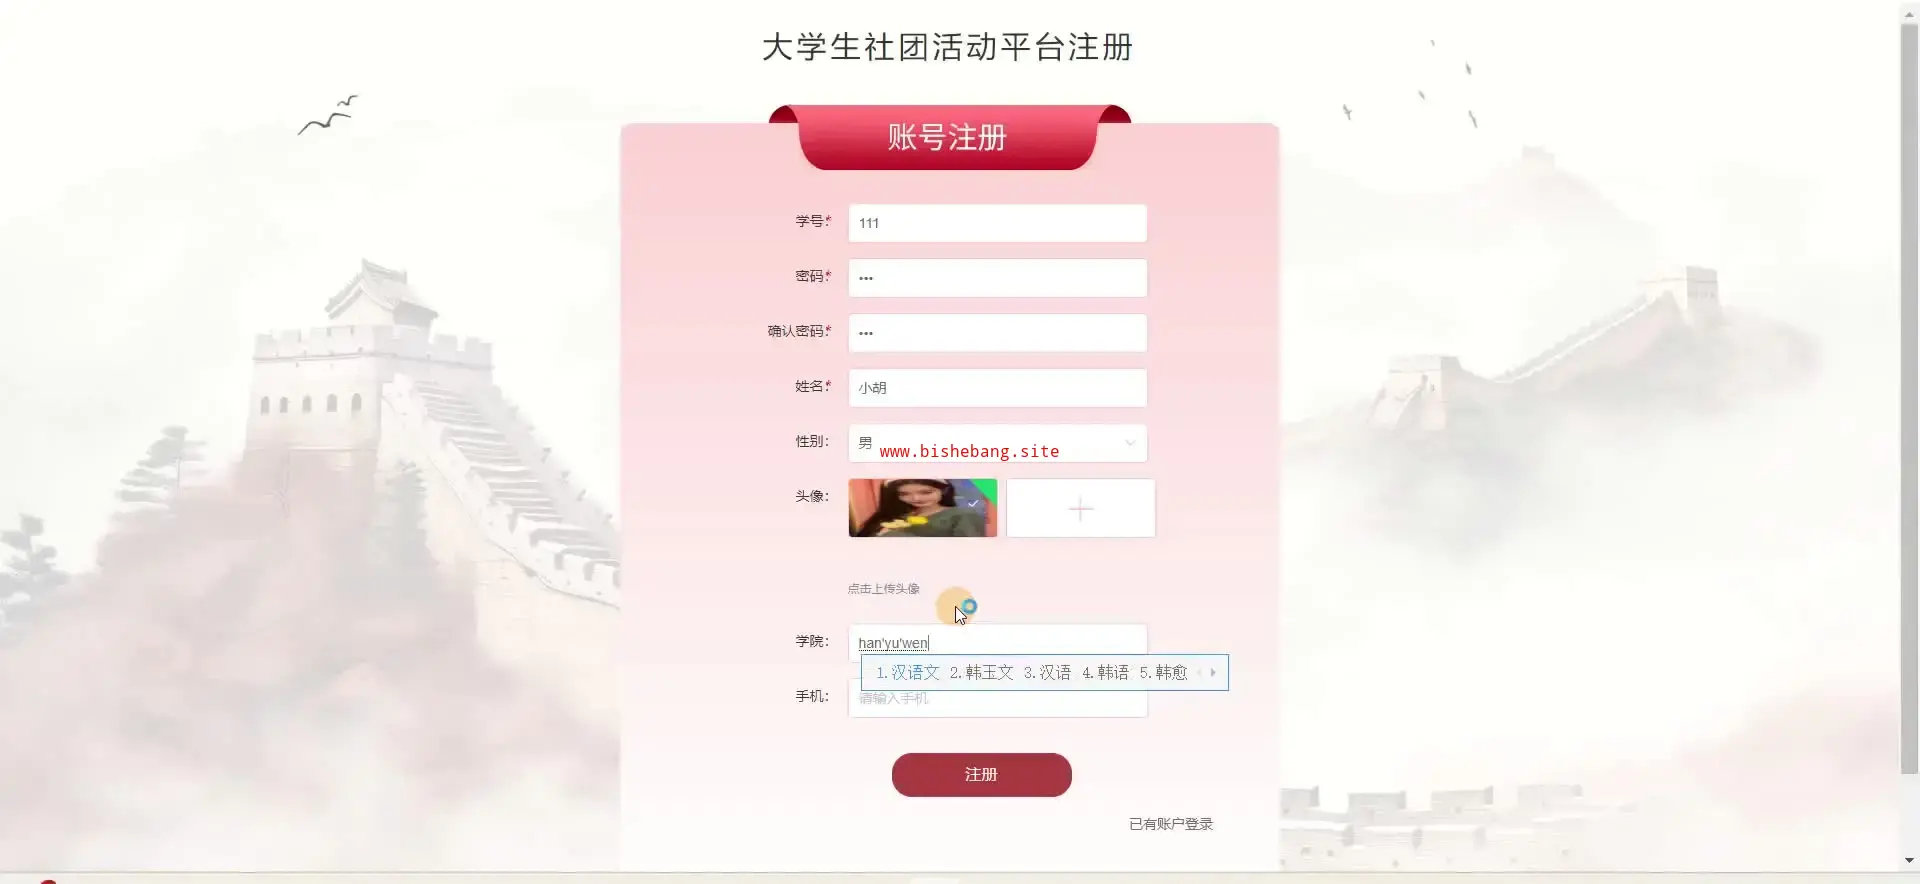The width and height of the screenshot is (1920, 884).
Task: Click the green checkmark on avatar thumbnail
Action: coord(975,503)
